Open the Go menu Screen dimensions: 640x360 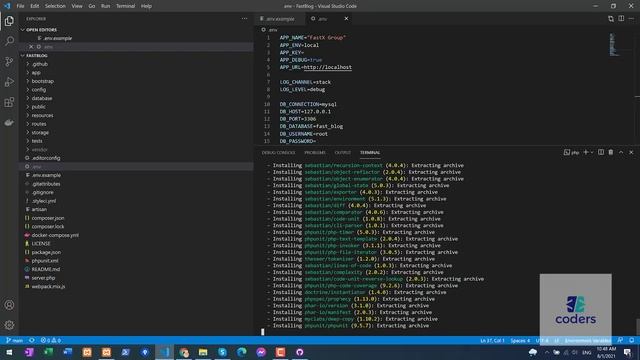(x=92, y=6)
